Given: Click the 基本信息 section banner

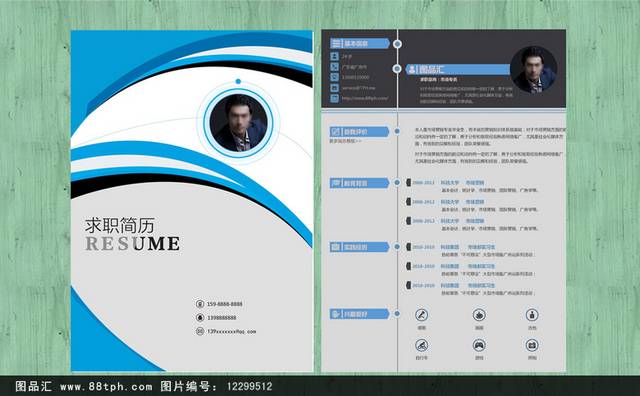Looking at the screenshot, I should 360,43.
